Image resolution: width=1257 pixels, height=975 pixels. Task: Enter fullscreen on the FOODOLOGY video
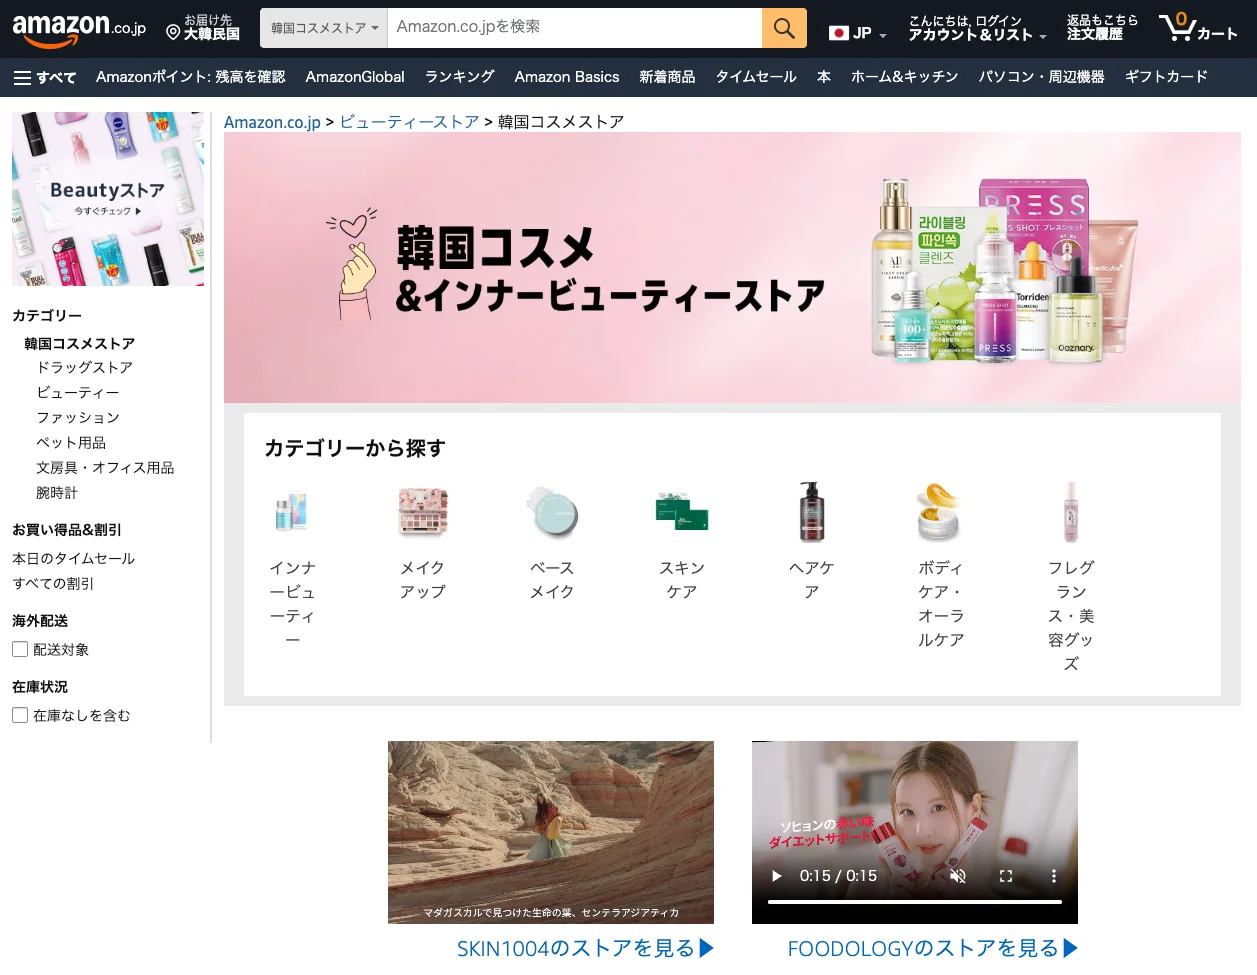tap(1006, 876)
